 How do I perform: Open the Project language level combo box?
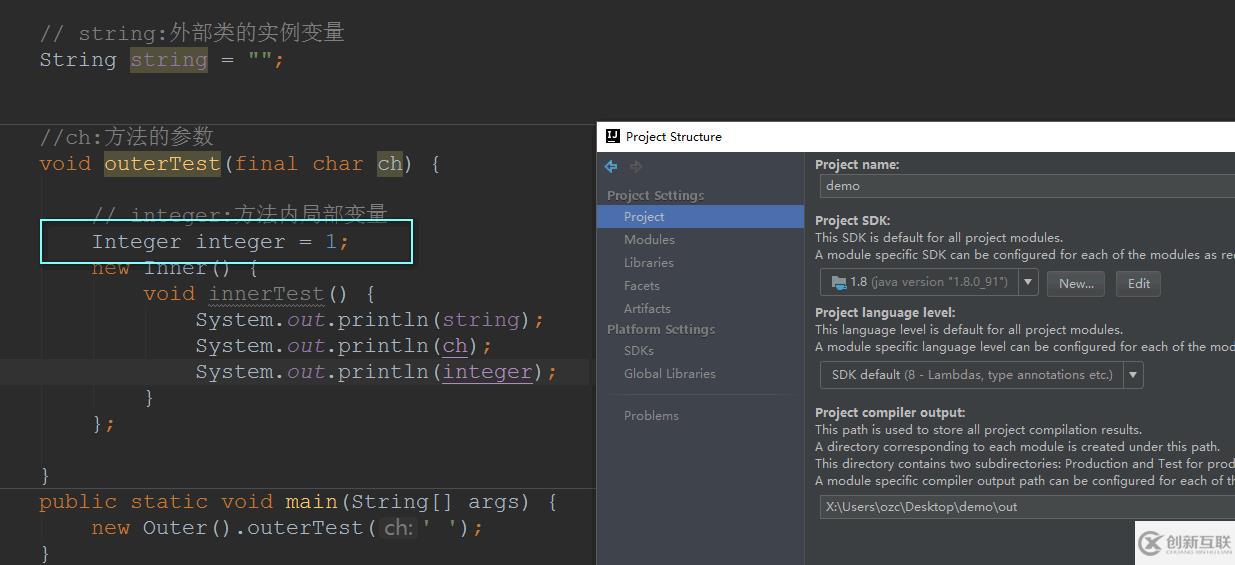(x=981, y=375)
